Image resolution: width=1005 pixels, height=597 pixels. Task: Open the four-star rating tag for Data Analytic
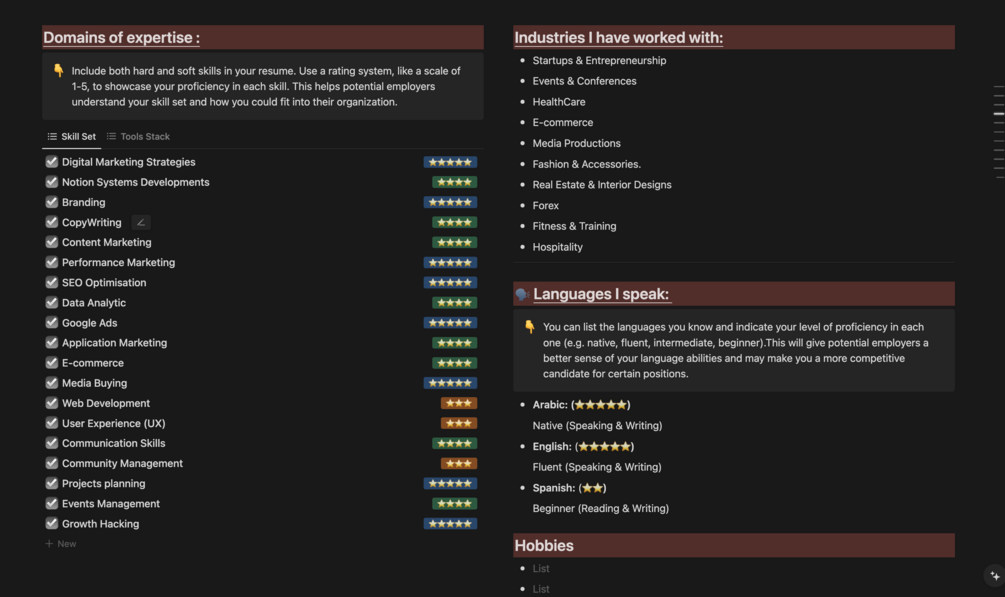454,302
